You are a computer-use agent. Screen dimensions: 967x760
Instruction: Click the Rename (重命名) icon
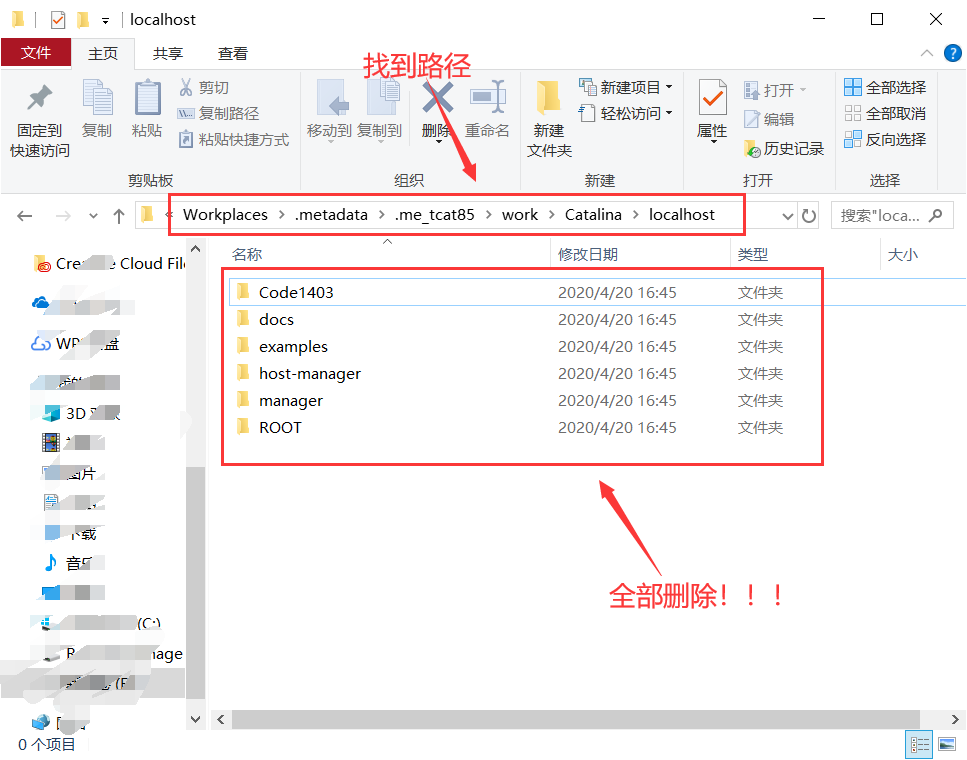pyautogui.click(x=487, y=110)
